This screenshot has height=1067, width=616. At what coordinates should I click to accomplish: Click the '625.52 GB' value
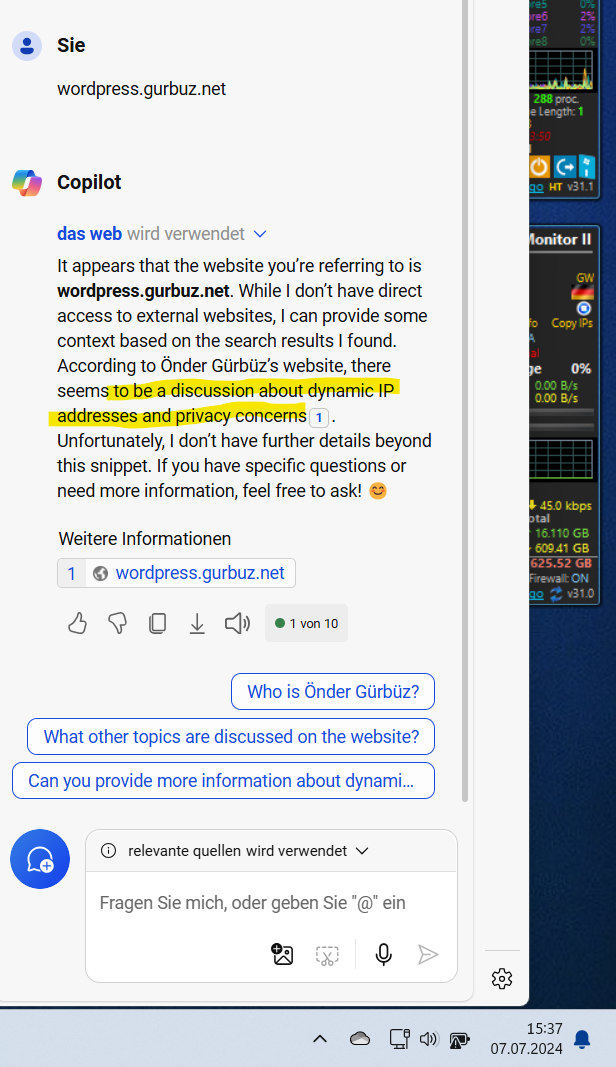(562, 563)
